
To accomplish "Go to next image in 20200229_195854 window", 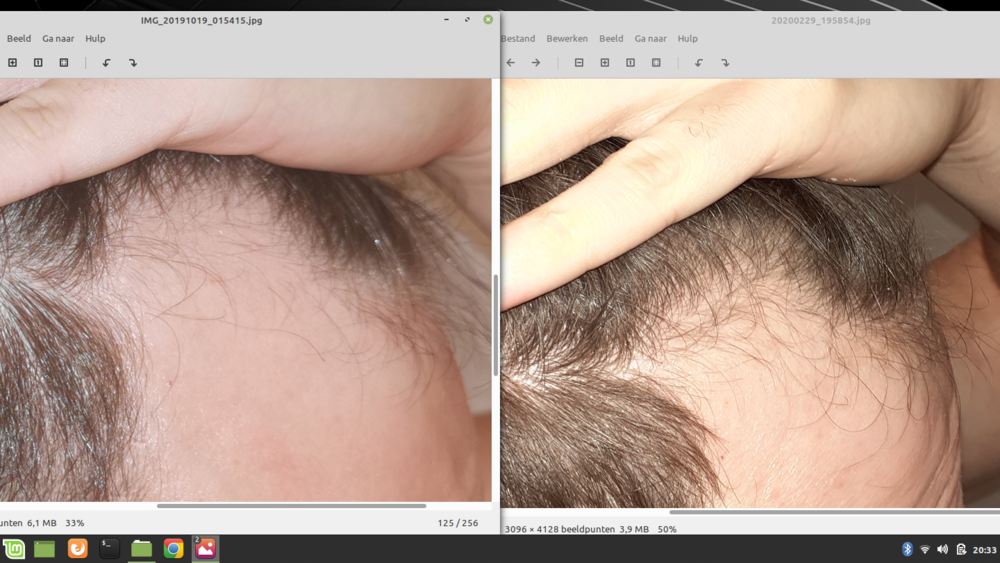I will tap(536, 63).
